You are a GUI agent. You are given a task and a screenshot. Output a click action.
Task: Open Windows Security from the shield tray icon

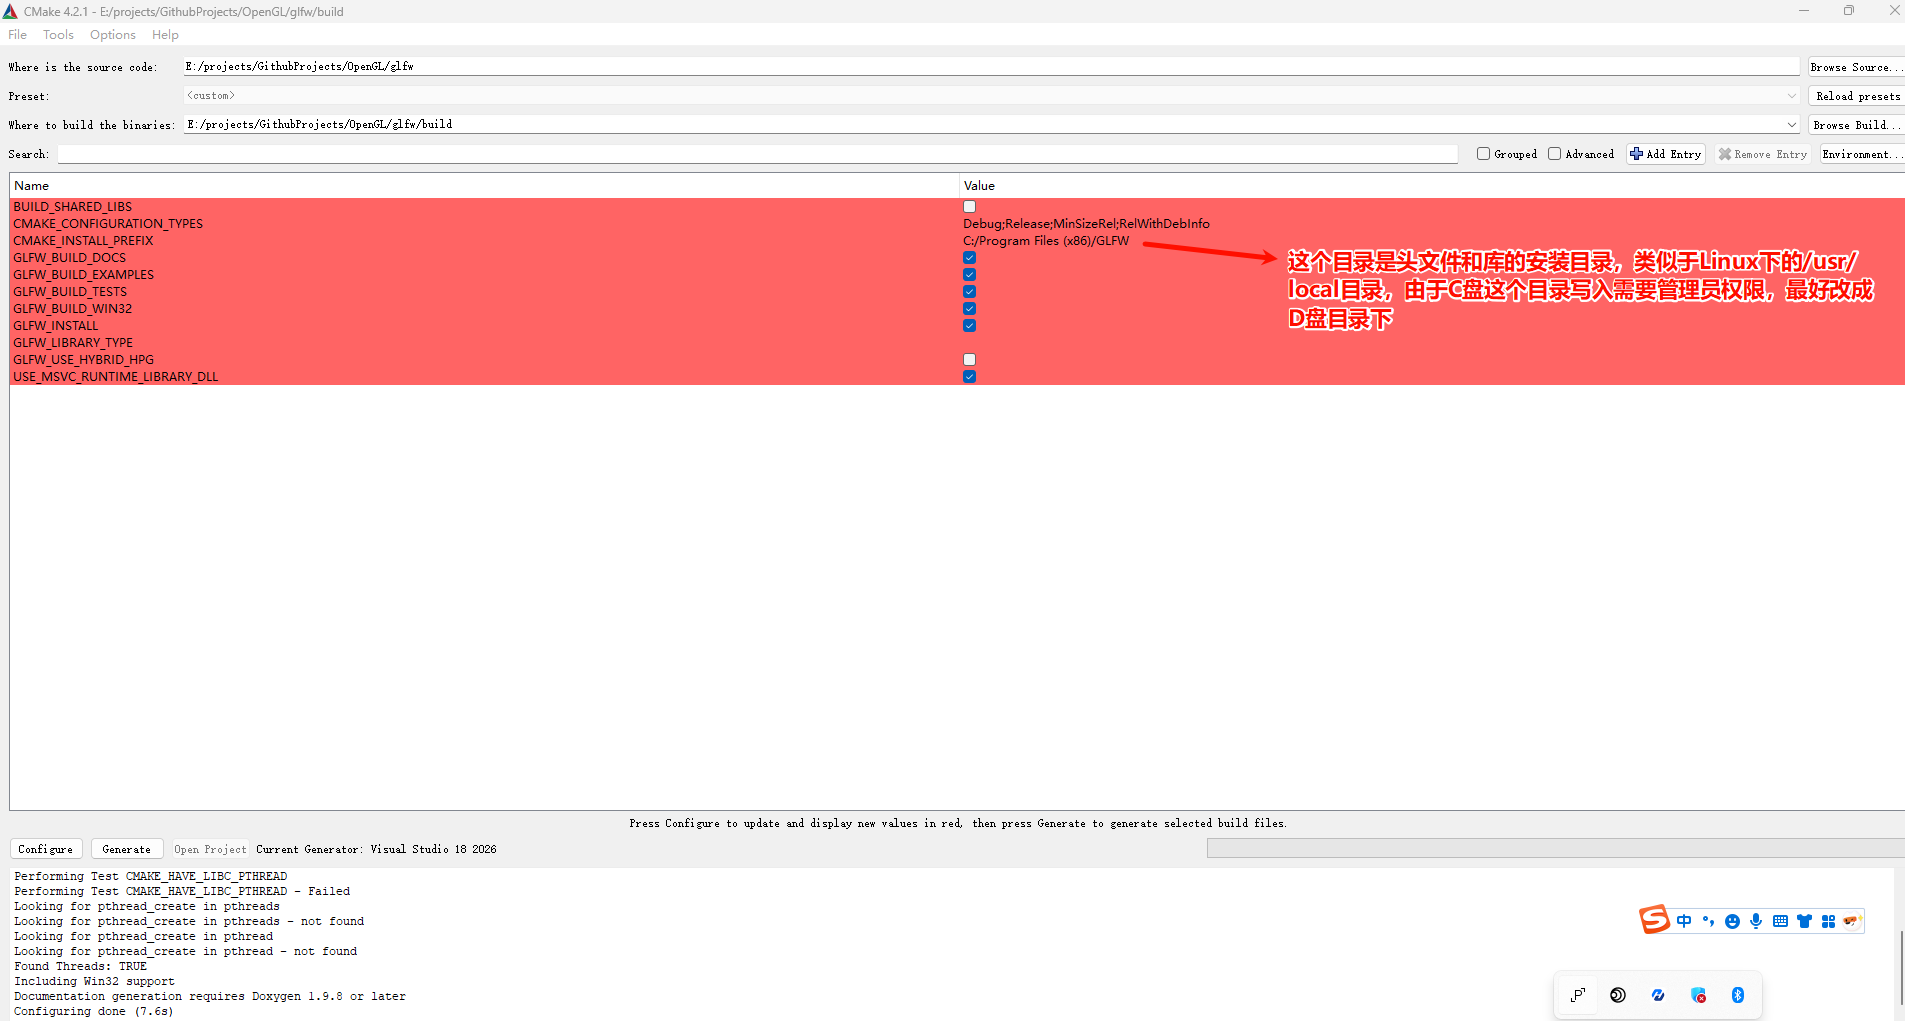click(1698, 995)
